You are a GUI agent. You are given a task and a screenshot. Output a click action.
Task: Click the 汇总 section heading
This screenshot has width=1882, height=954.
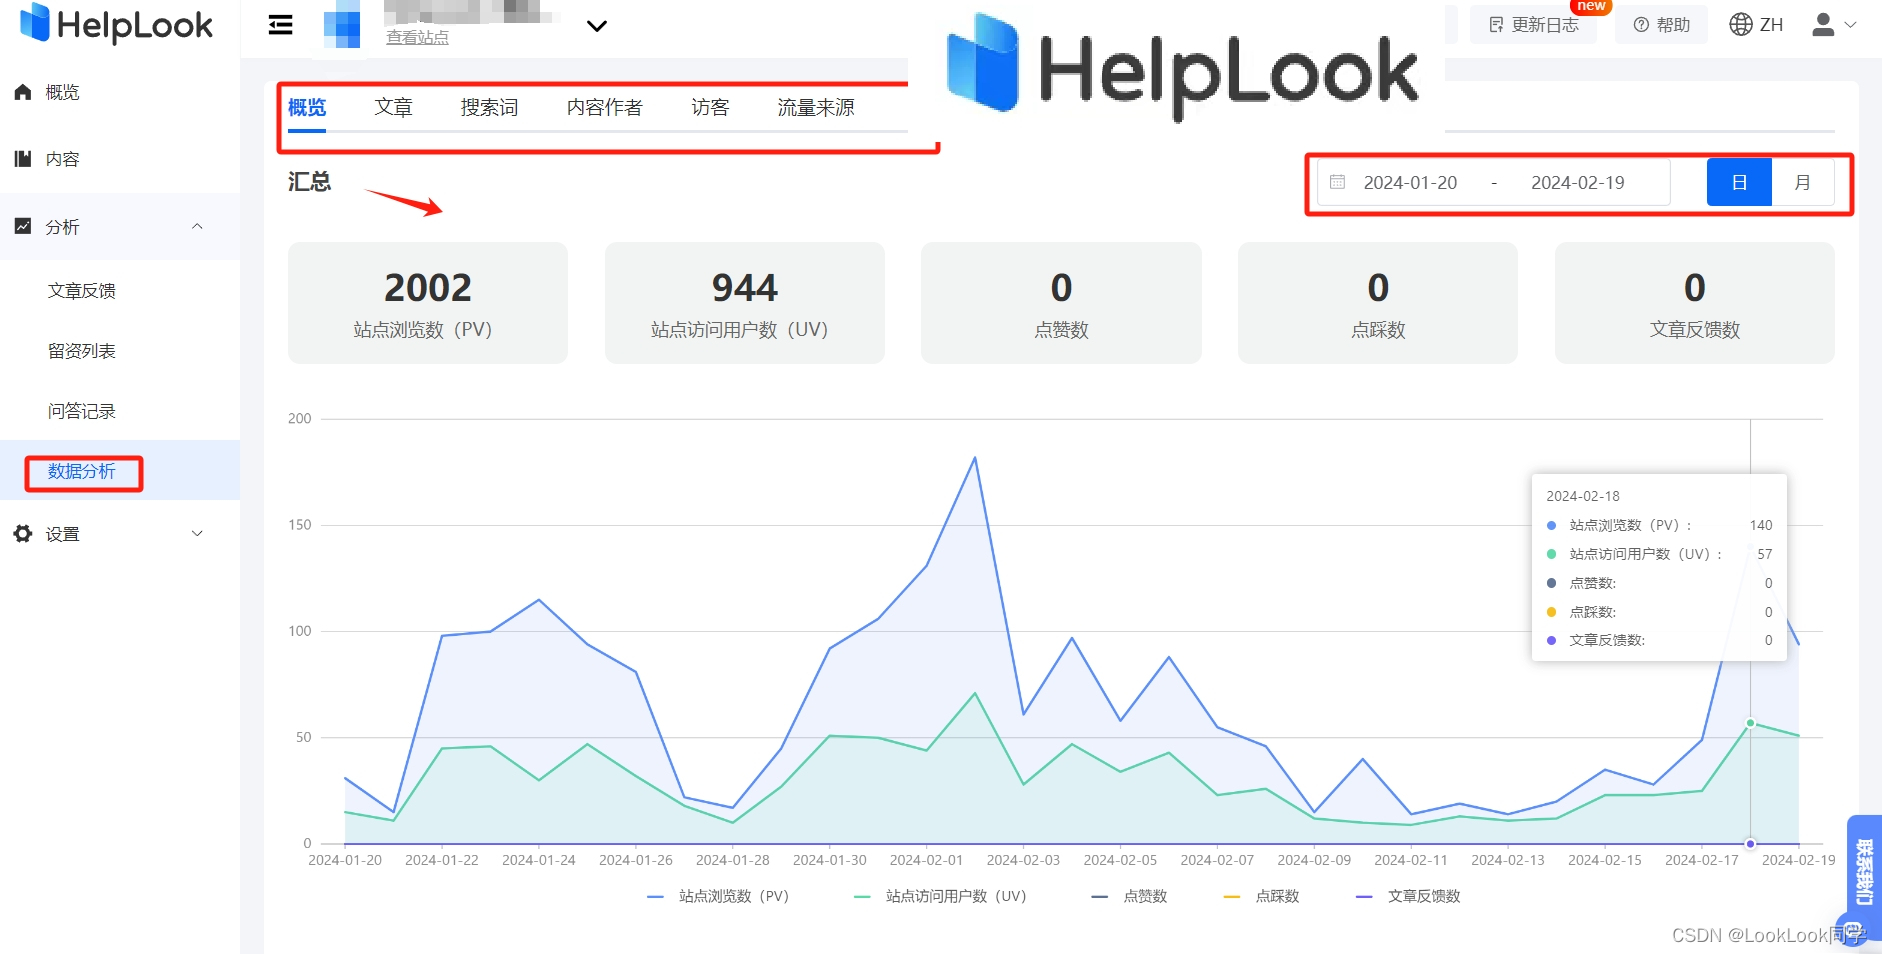309,182
